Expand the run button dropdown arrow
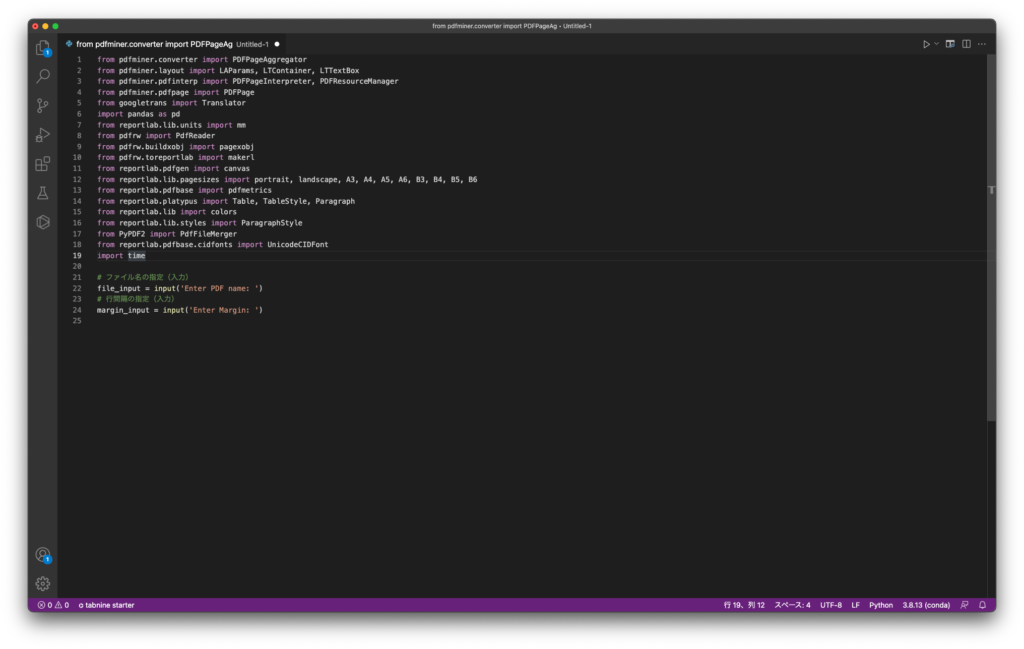 click(937, 44)
